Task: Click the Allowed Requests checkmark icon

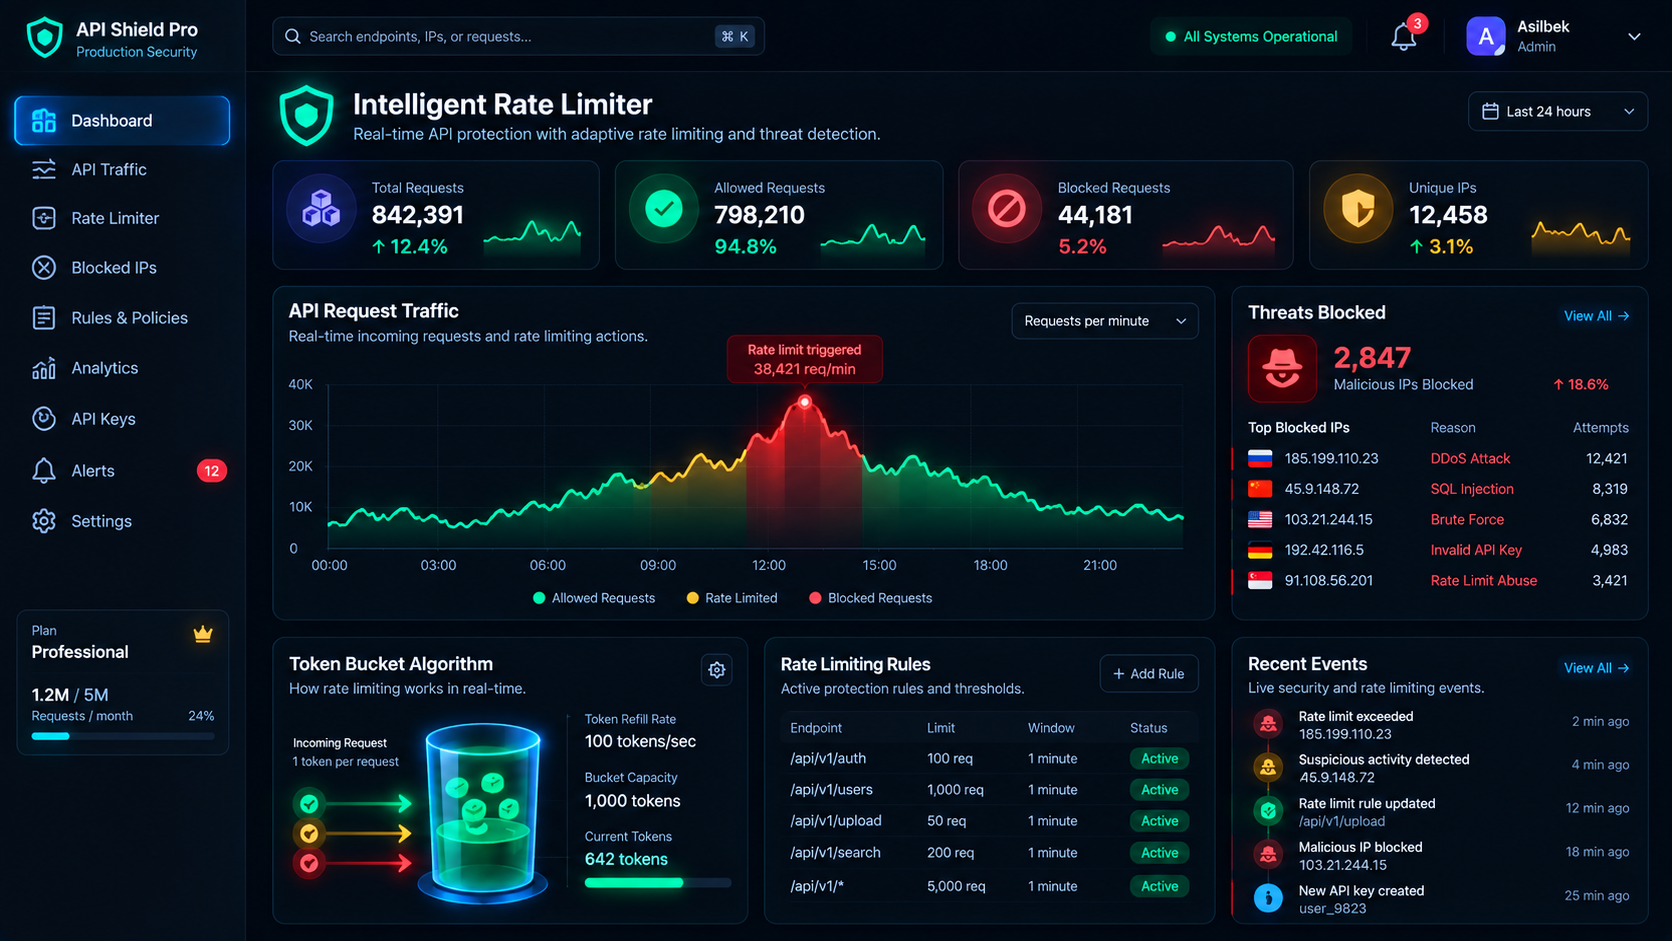Action: pos(664,209)
